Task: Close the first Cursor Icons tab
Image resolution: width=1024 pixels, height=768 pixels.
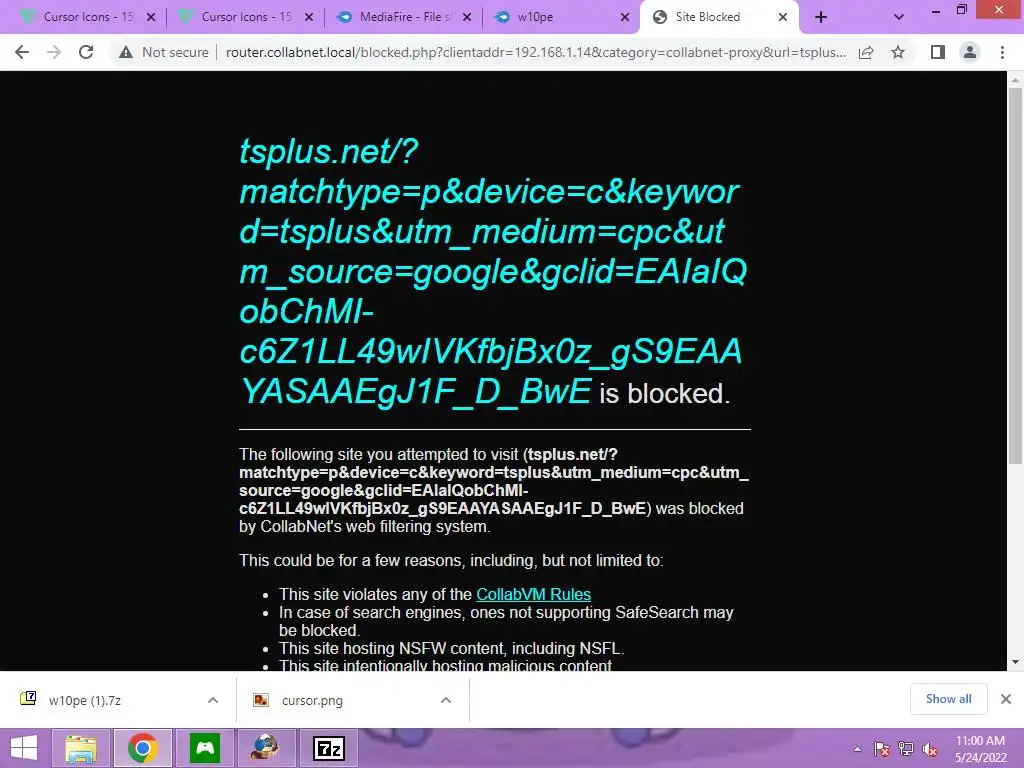Action: coord(151,17)
